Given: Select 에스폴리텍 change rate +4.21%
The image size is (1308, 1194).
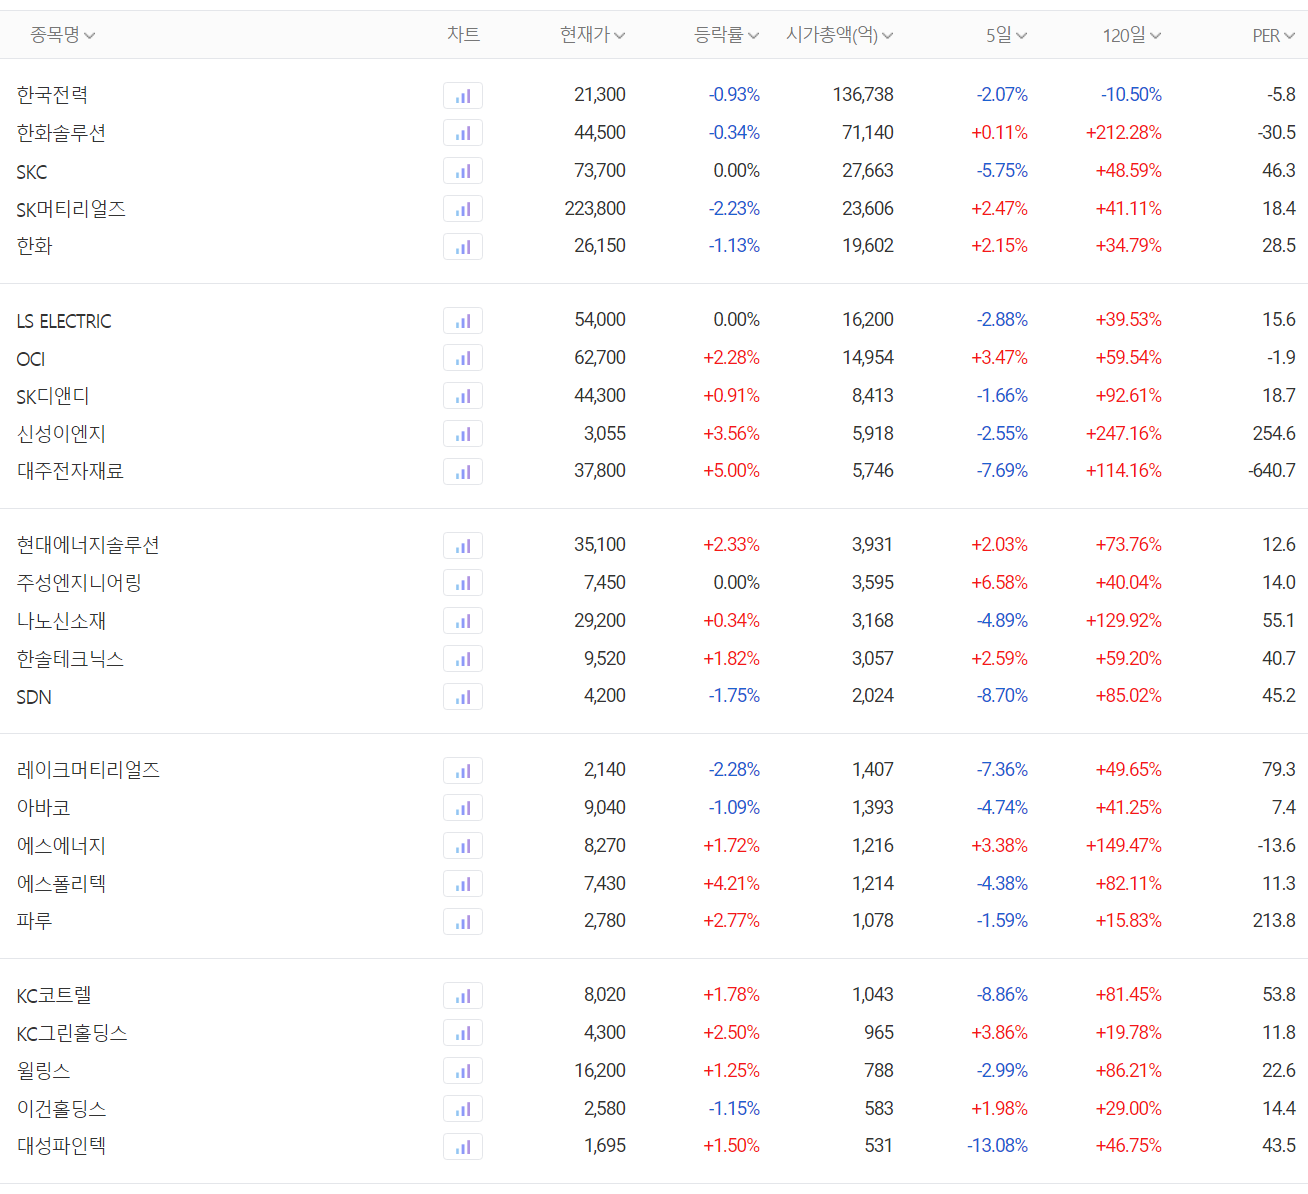Looking at the screenshot, I should pos(731,884).
